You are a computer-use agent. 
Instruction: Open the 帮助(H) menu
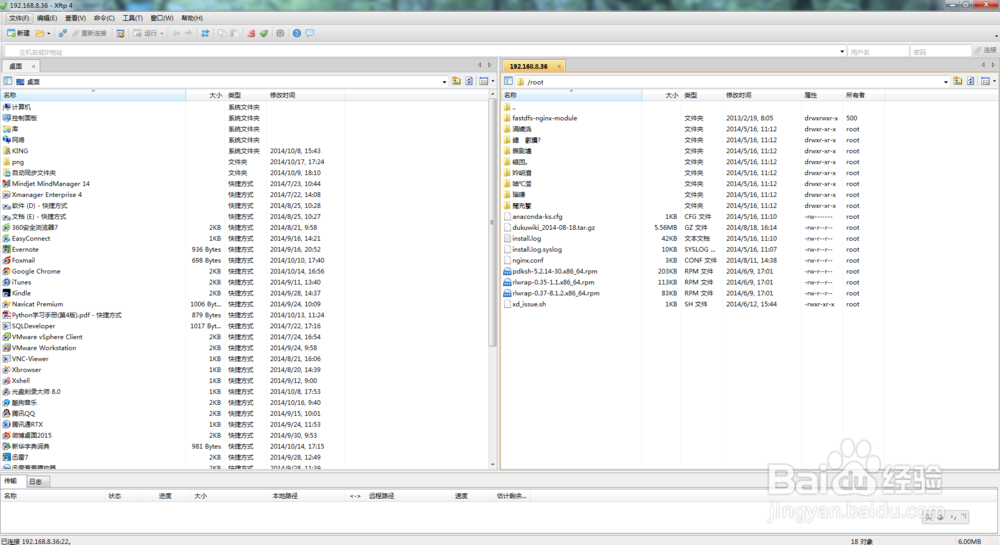point(192,18)
